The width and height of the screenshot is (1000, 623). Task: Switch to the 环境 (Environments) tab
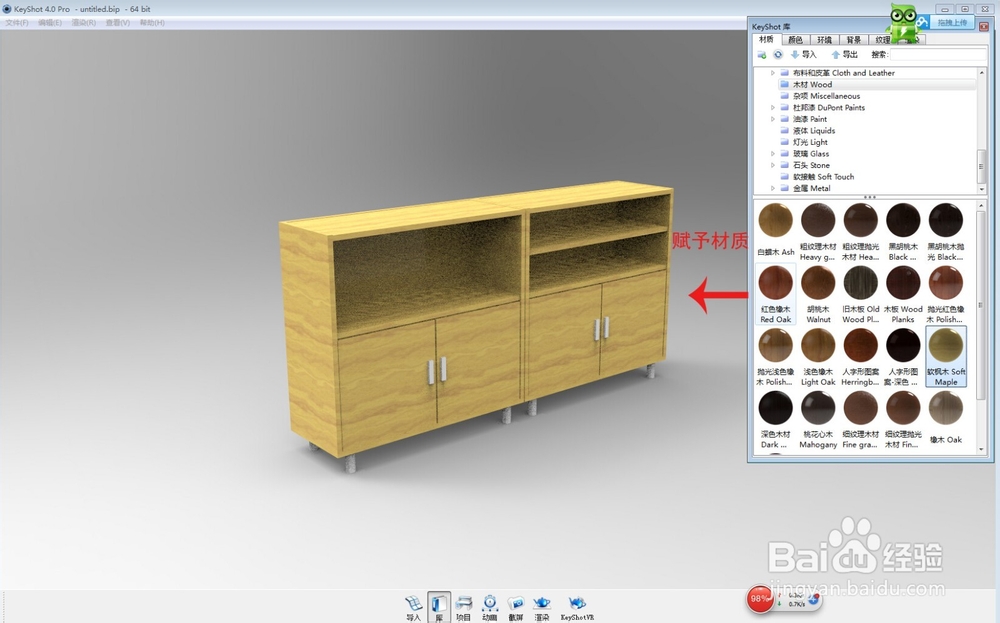click(x=825, y=40)
